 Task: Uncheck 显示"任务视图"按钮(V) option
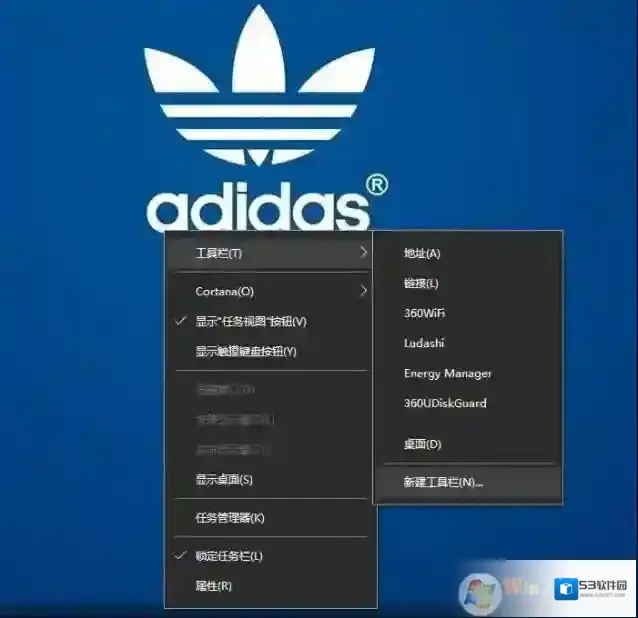point(251,321)
